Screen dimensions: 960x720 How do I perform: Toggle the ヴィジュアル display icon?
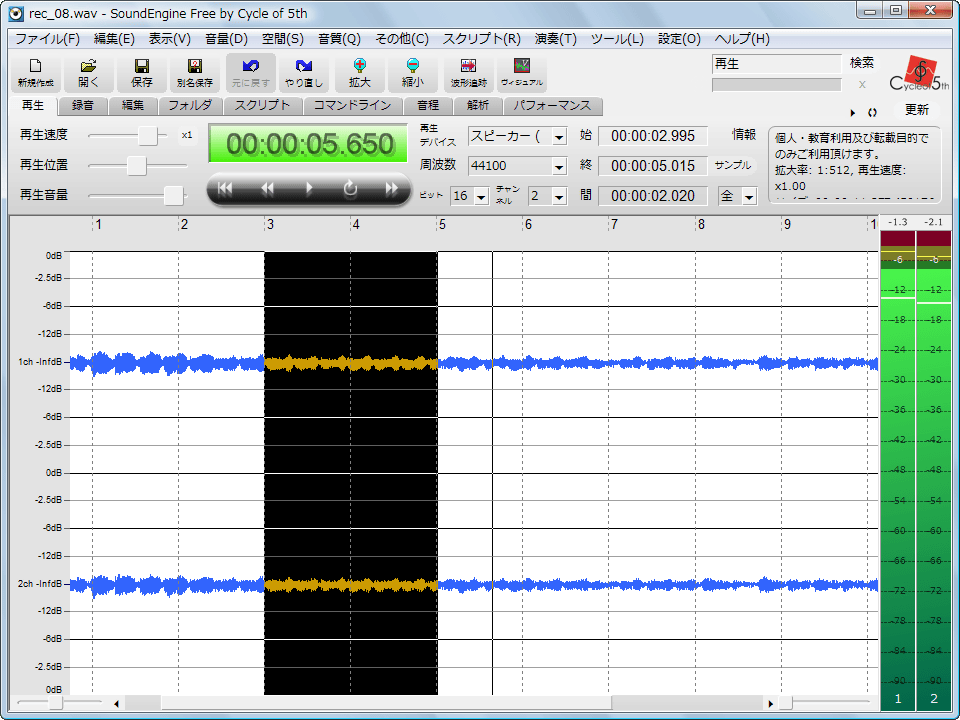click(522, 72)
